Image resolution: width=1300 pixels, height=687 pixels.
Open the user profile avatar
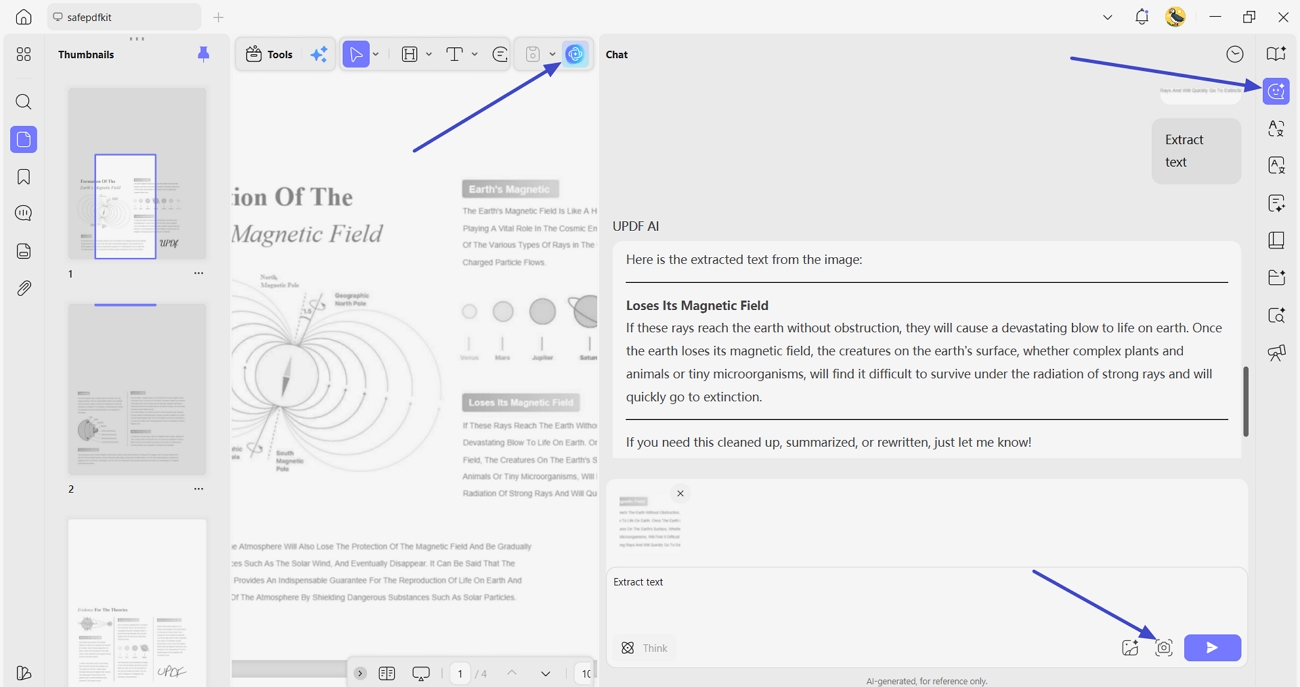tap(1176, 17)
